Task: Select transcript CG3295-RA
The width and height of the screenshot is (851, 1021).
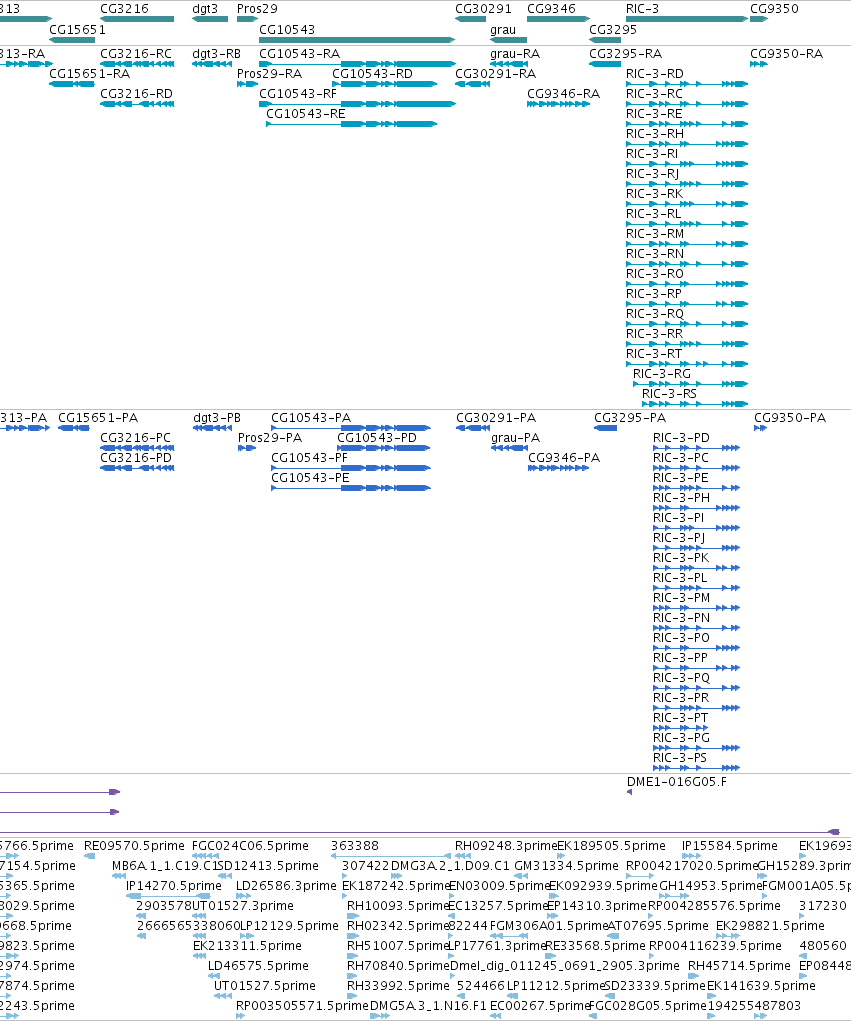Action: pyautogui.click(x=626, y=53)
